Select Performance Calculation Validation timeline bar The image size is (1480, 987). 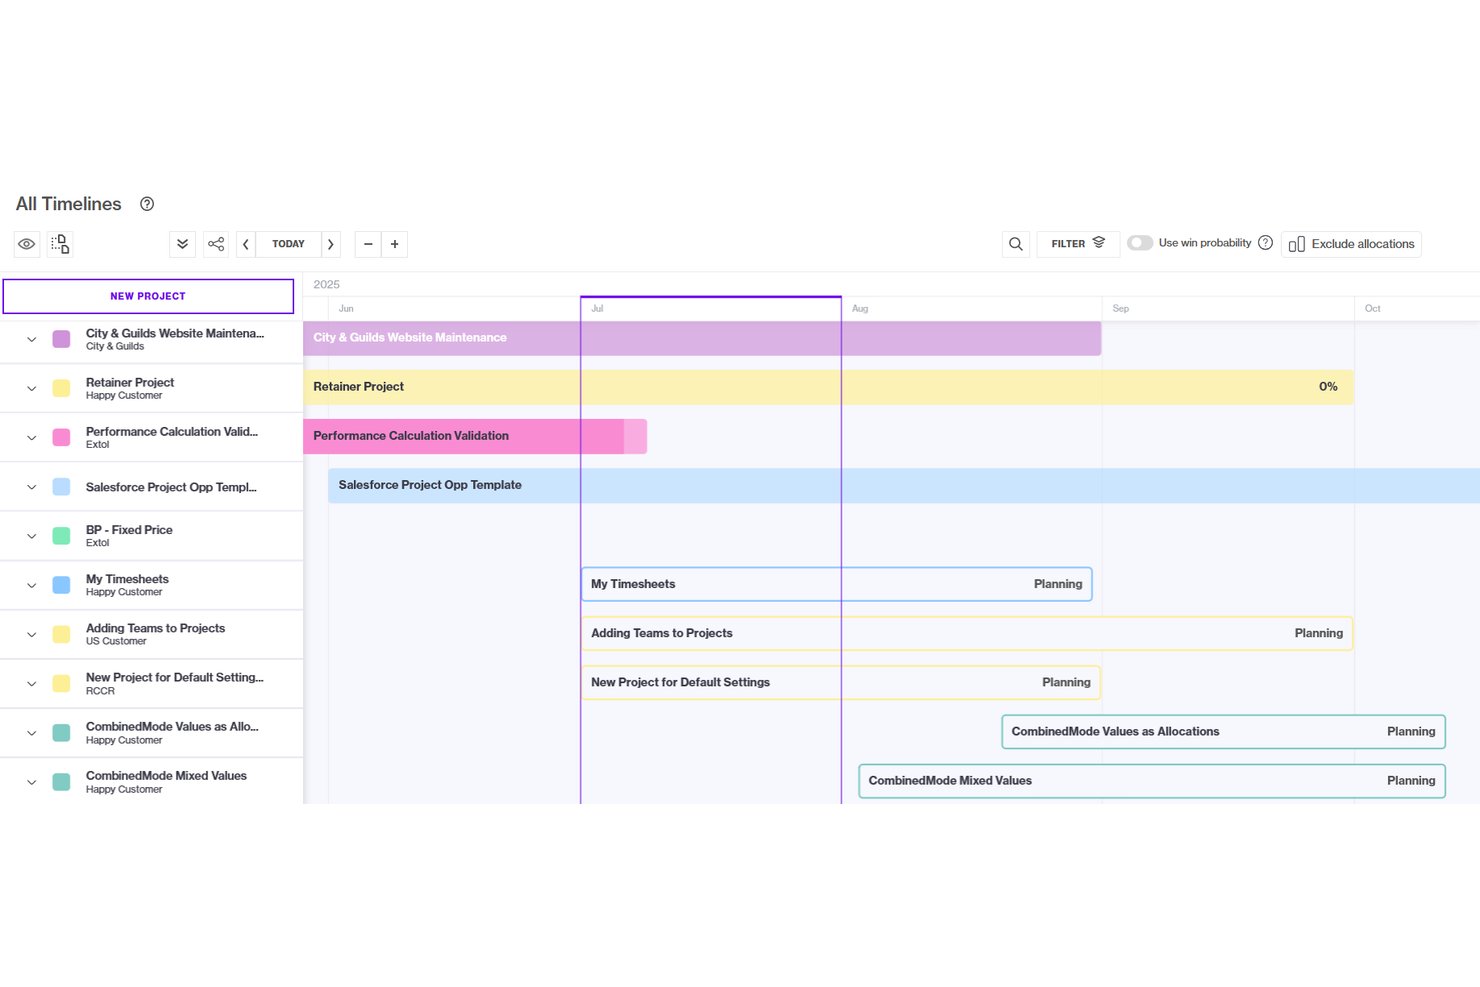475,436
